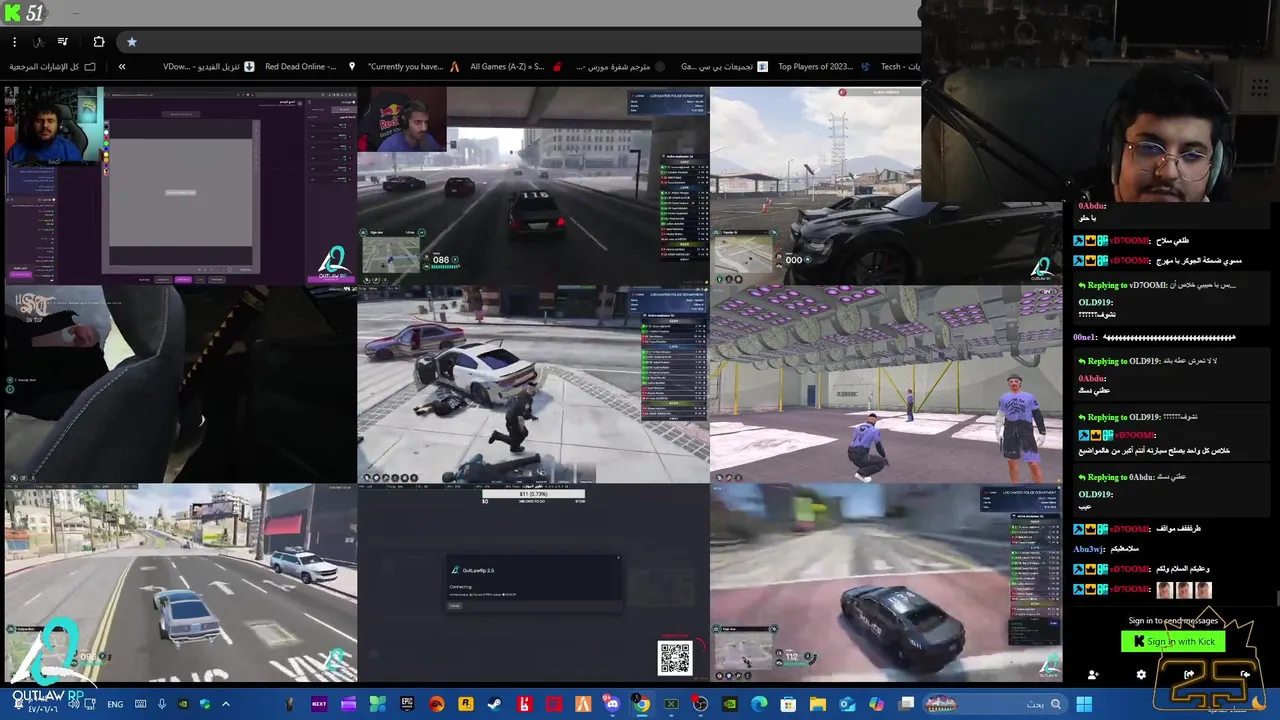Open the Tecsh bookmark

point(900,66)
